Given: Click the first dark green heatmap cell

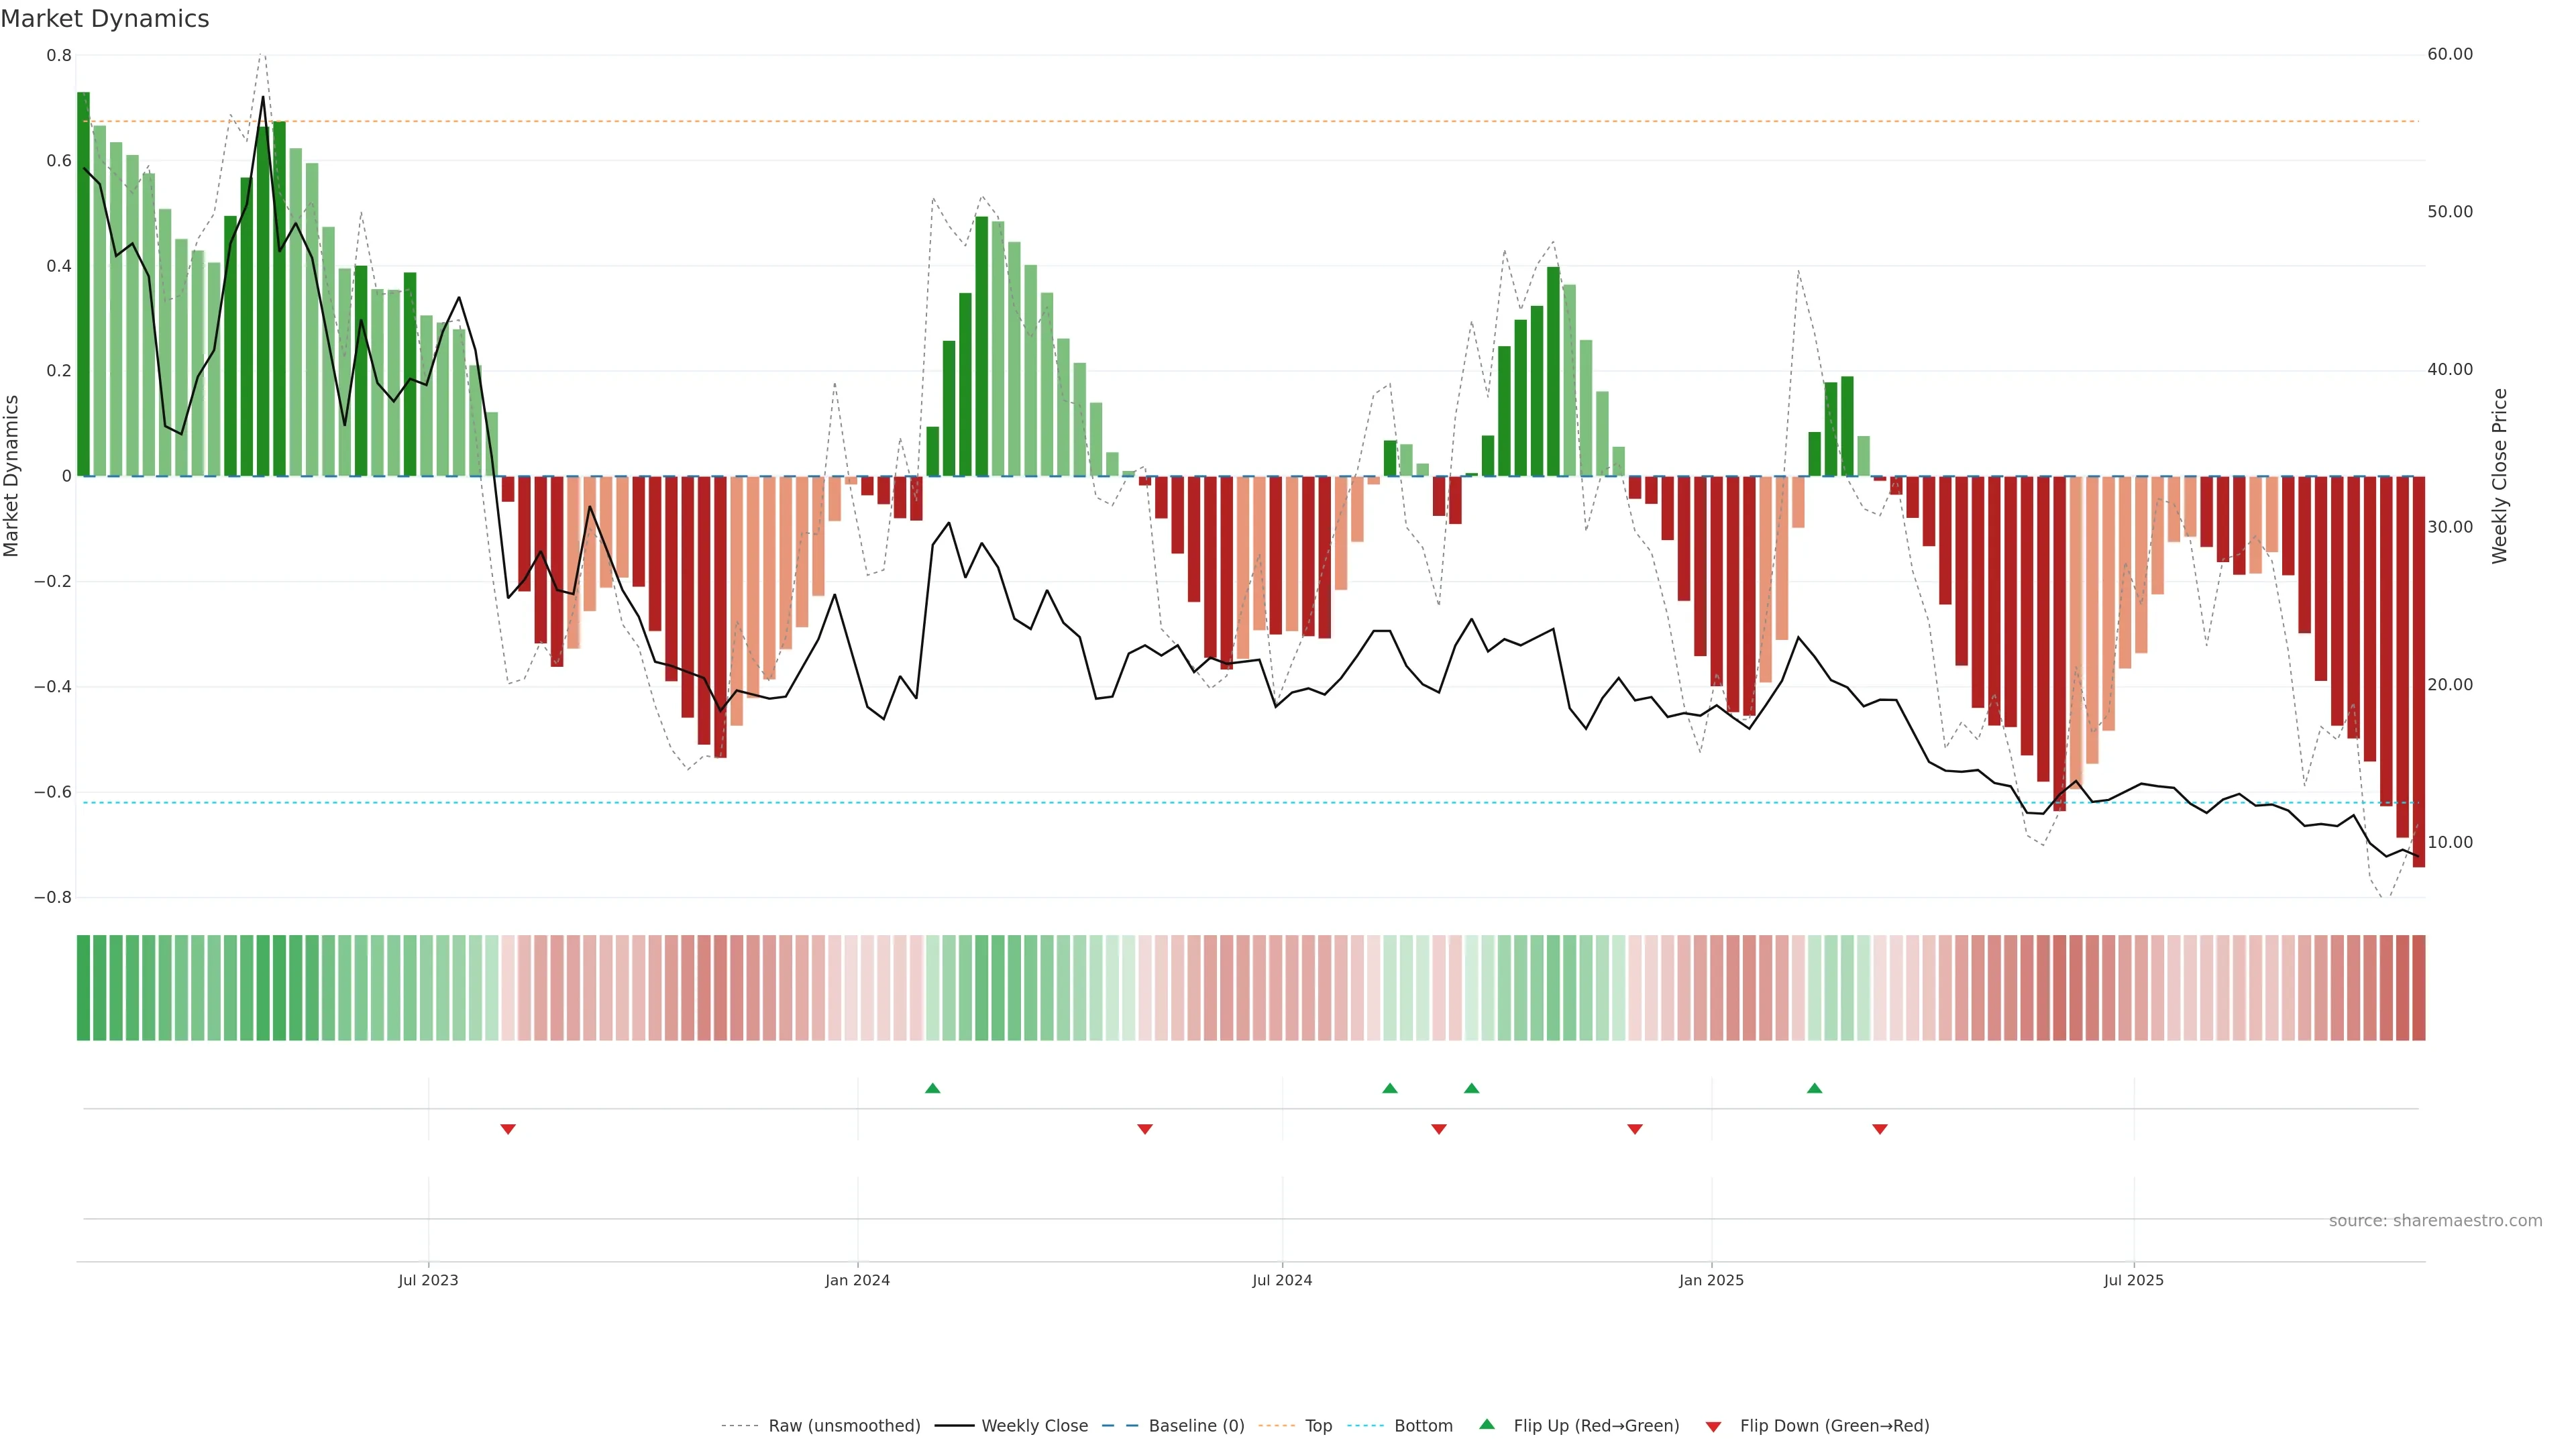Looking at the screenshot, I should [x=83, y=987].
